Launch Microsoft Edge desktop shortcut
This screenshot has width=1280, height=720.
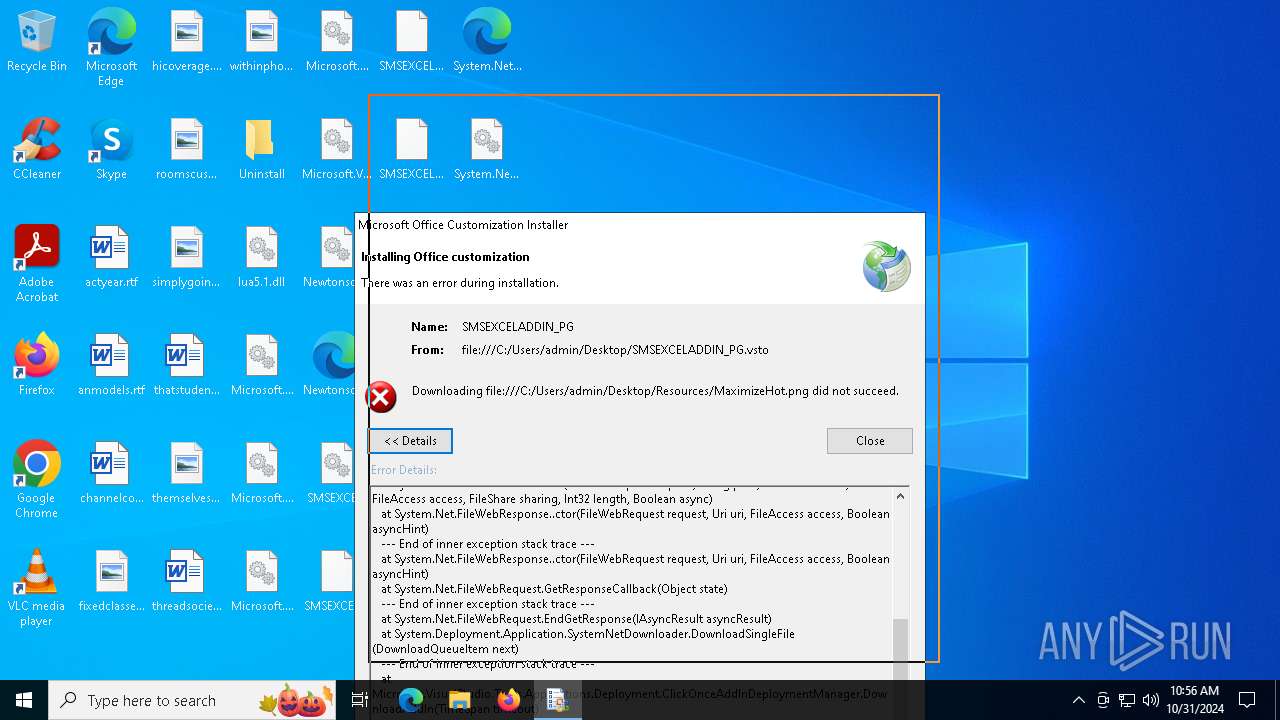point(111,48)
